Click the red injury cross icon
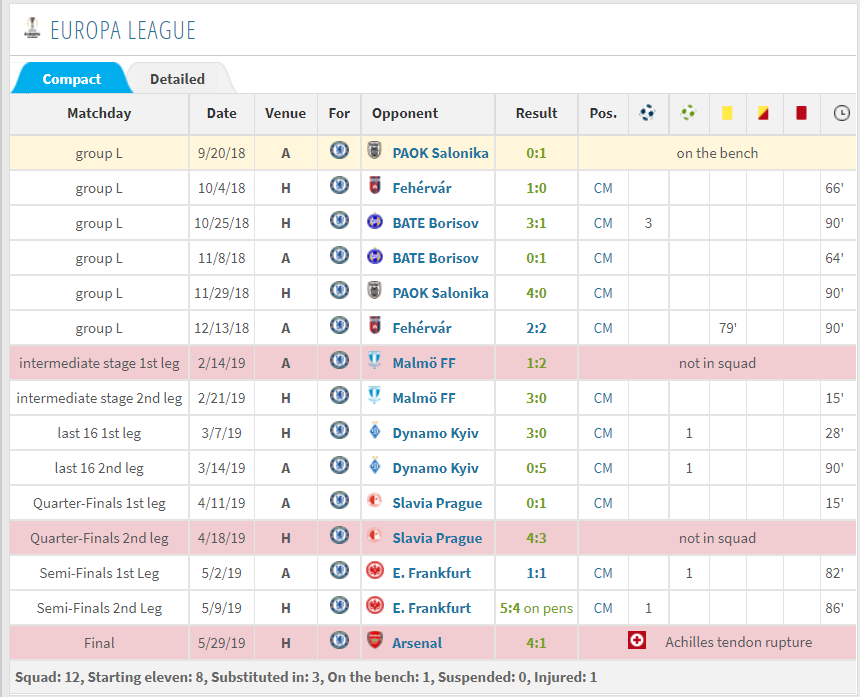Viewport: 860px width, 697px height. tap(637, 640)
